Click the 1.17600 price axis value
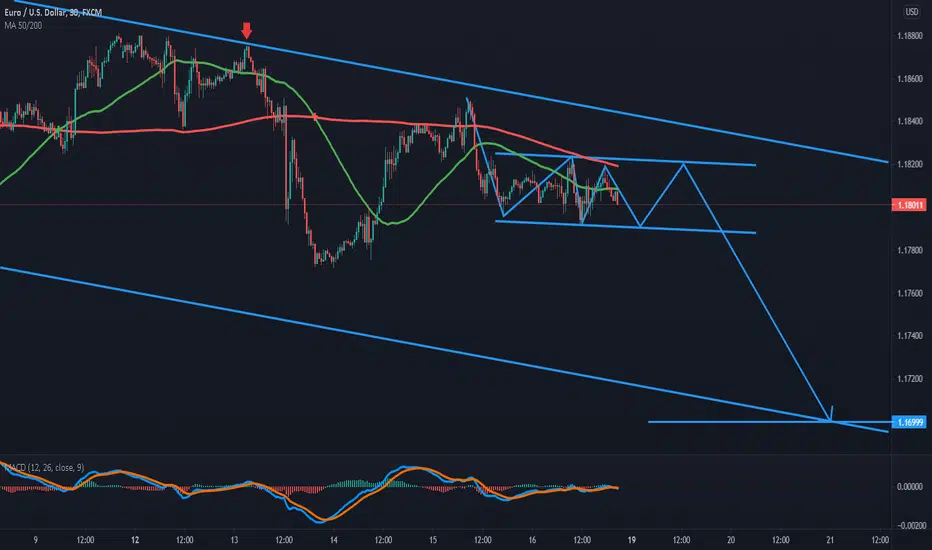 [x=909, y=293]
